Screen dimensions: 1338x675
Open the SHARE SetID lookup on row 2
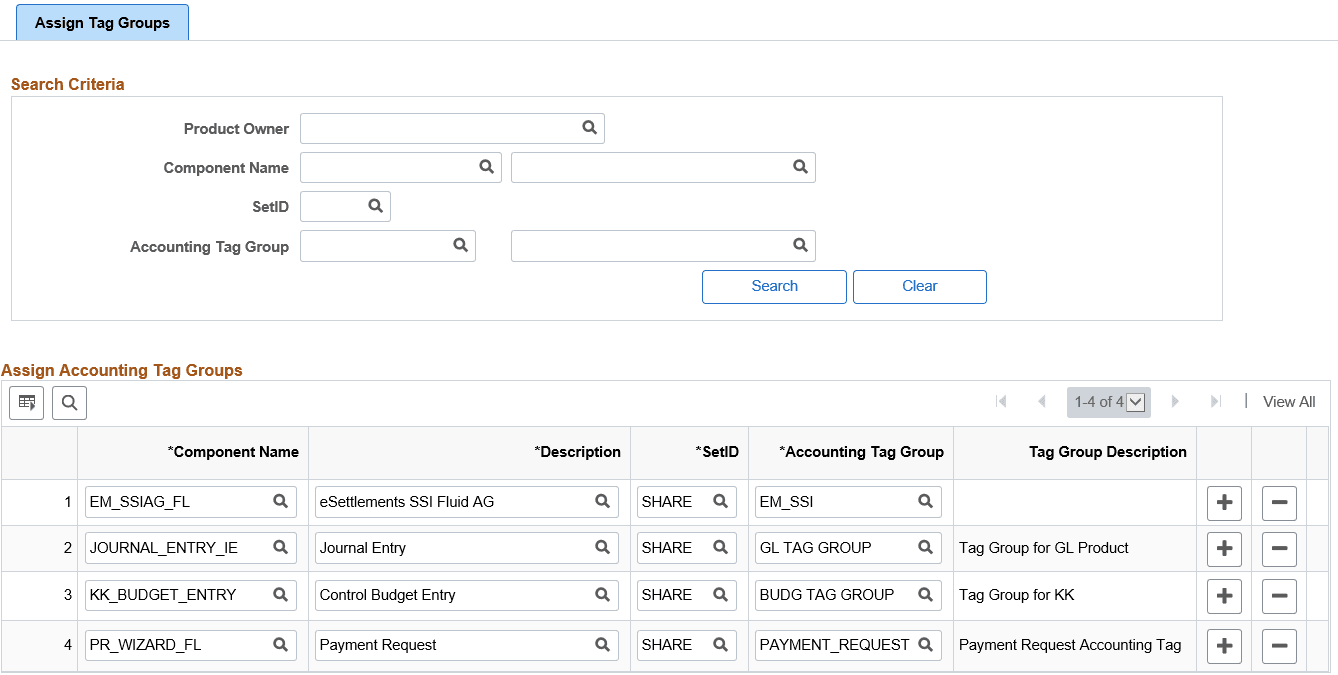[721, 547]
